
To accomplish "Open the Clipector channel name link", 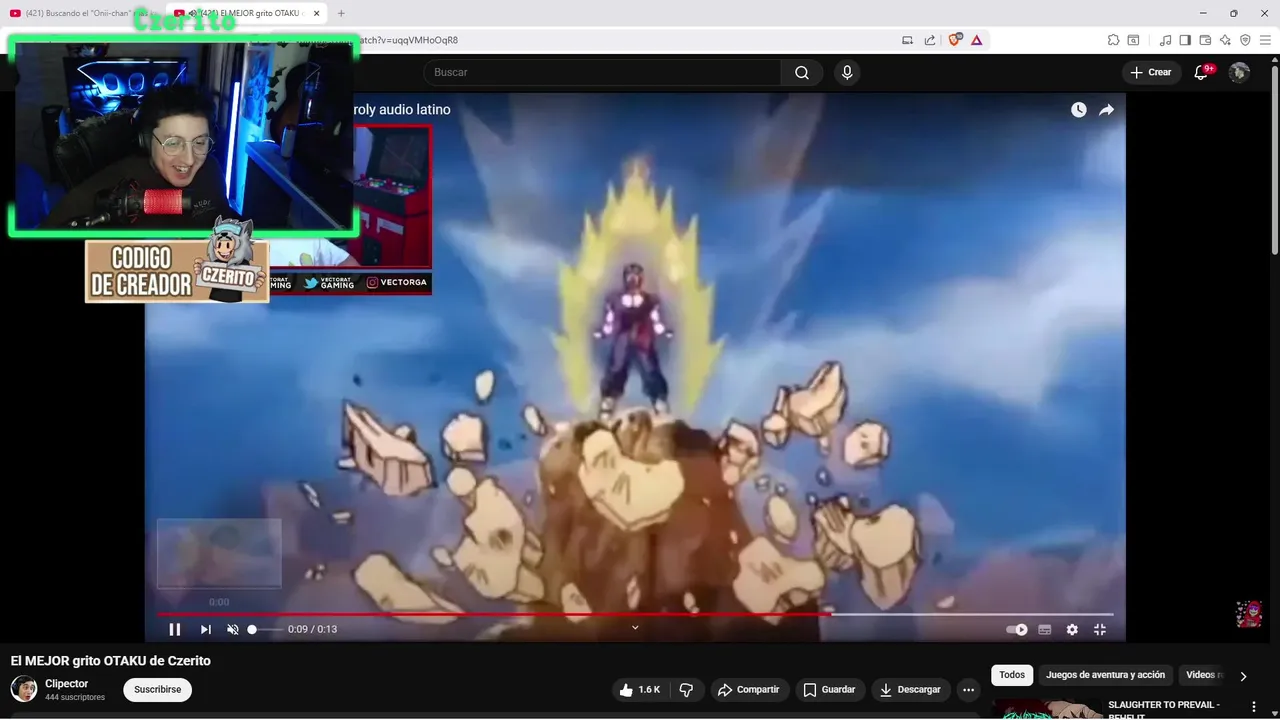I will pos(67,684).
